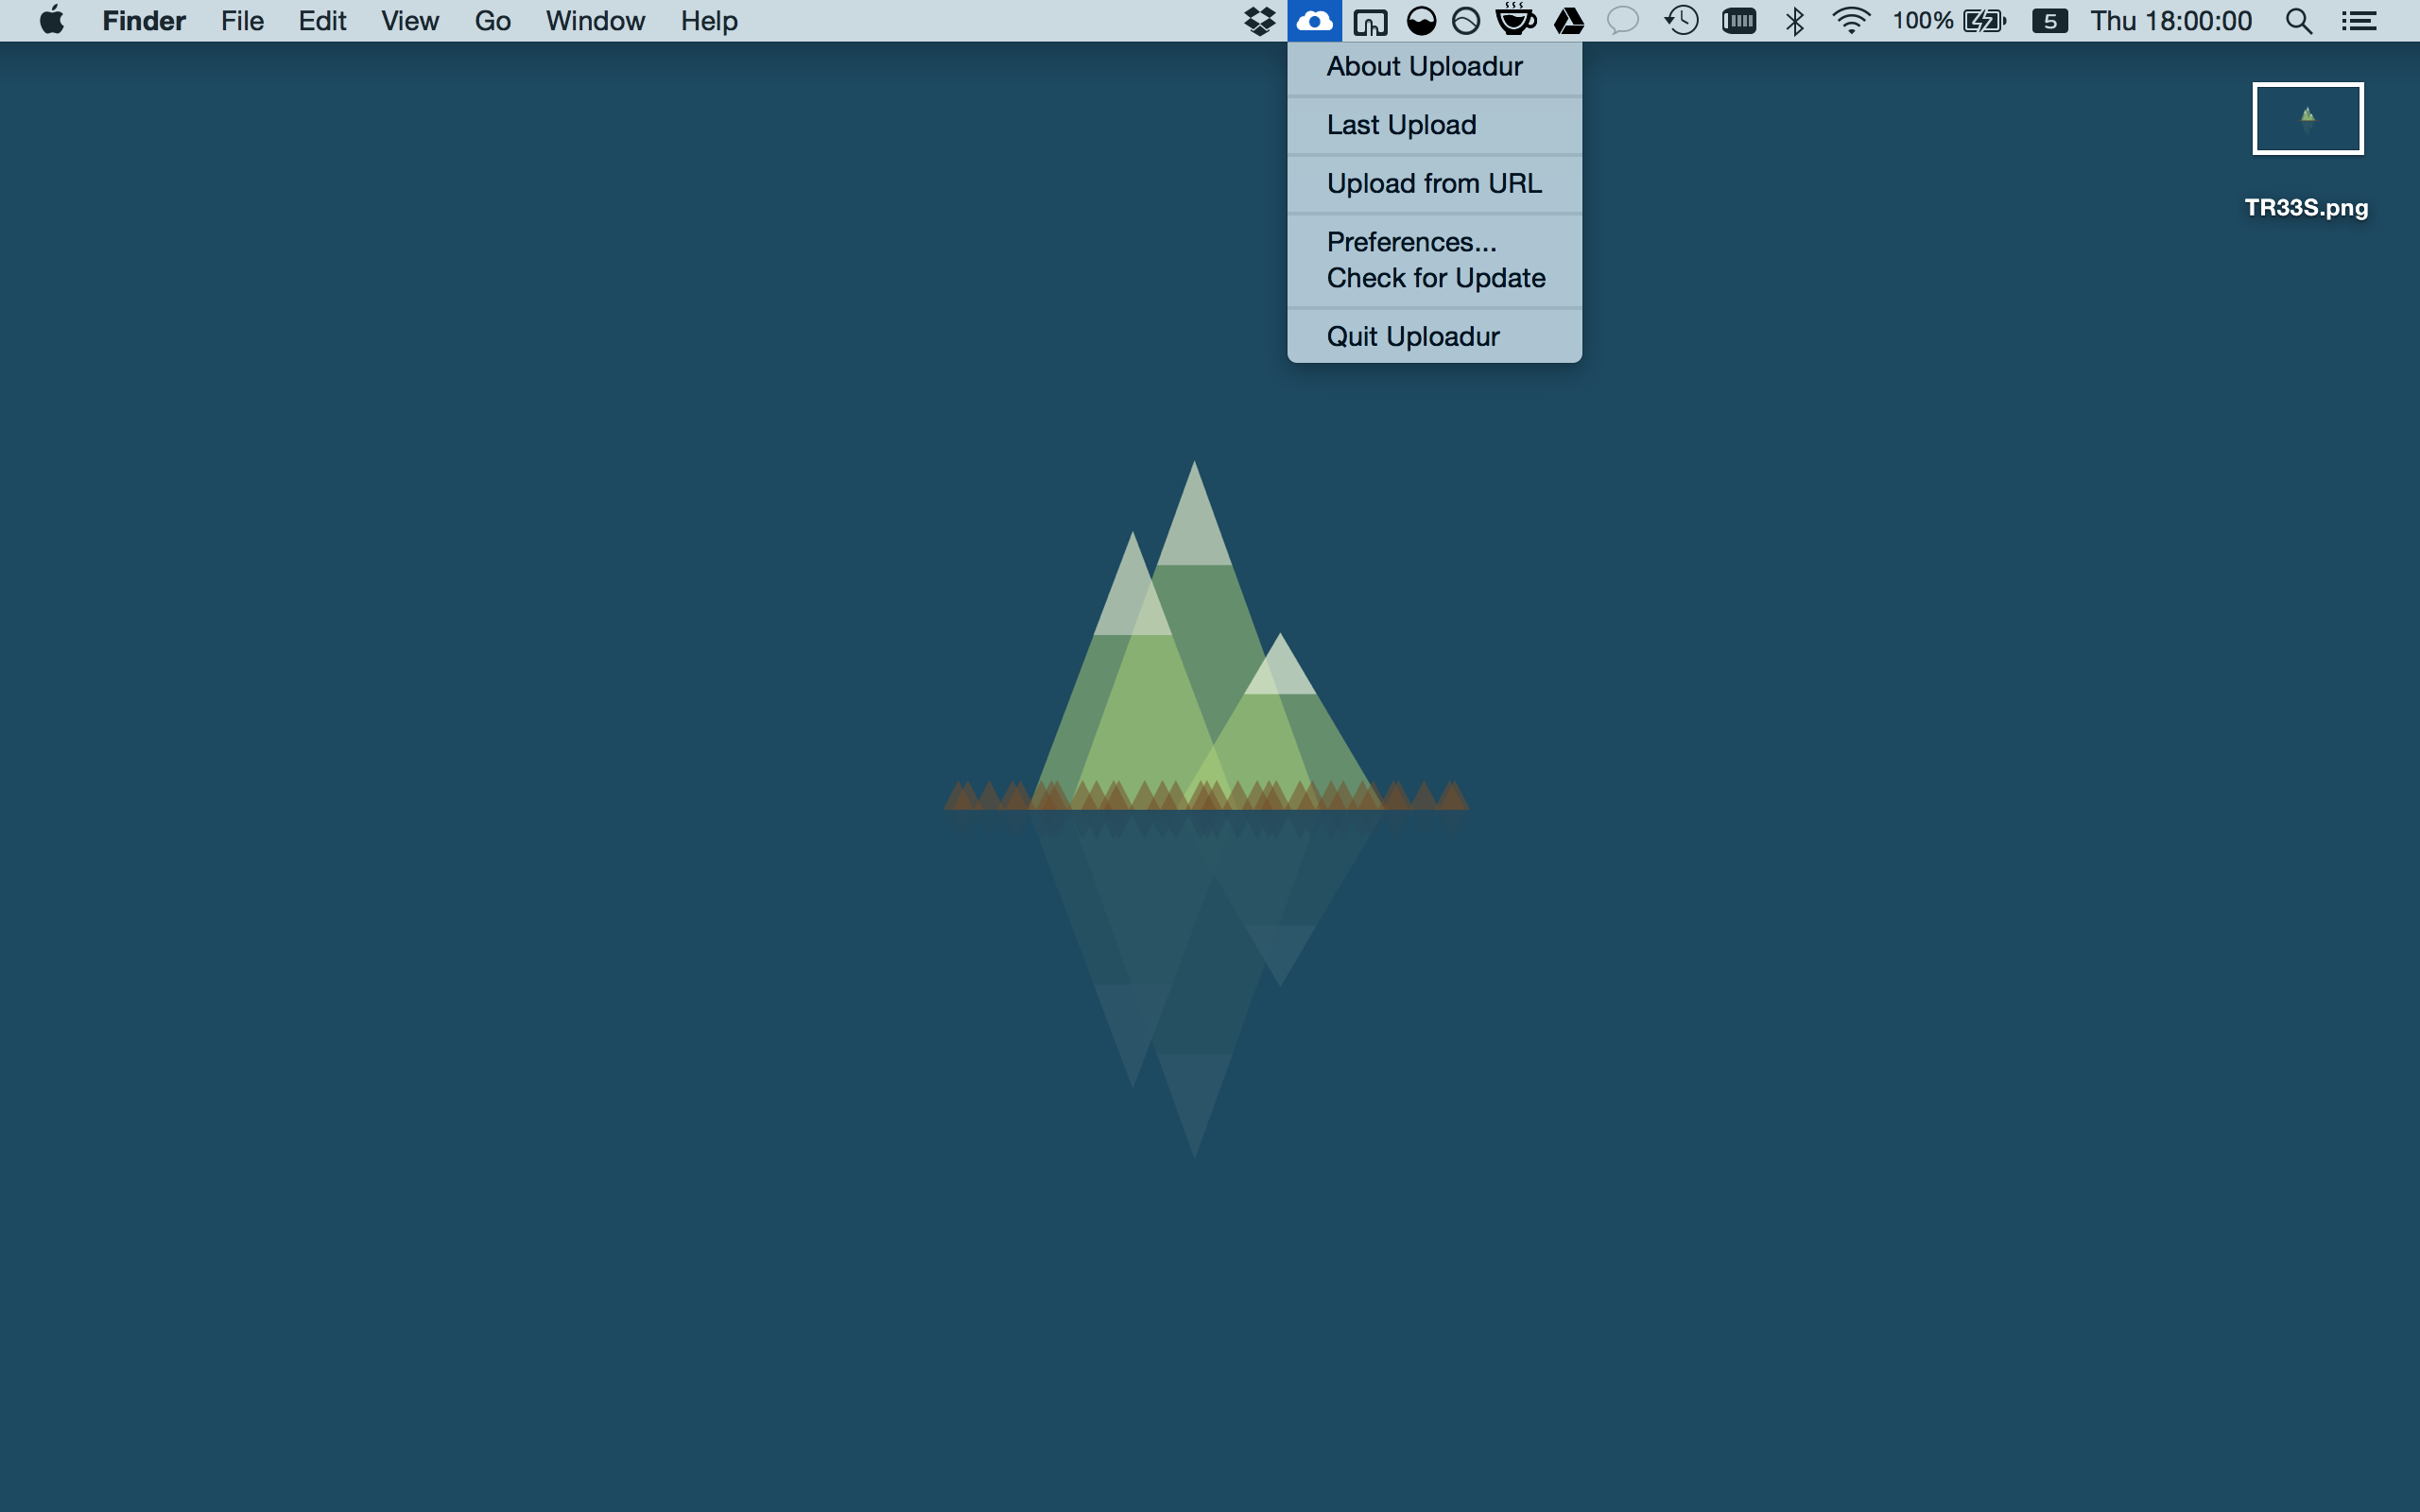The width and height of the screenshot is (2420, 1512).
Task: Select Upload from URL option
Action: pos(1434,184)
